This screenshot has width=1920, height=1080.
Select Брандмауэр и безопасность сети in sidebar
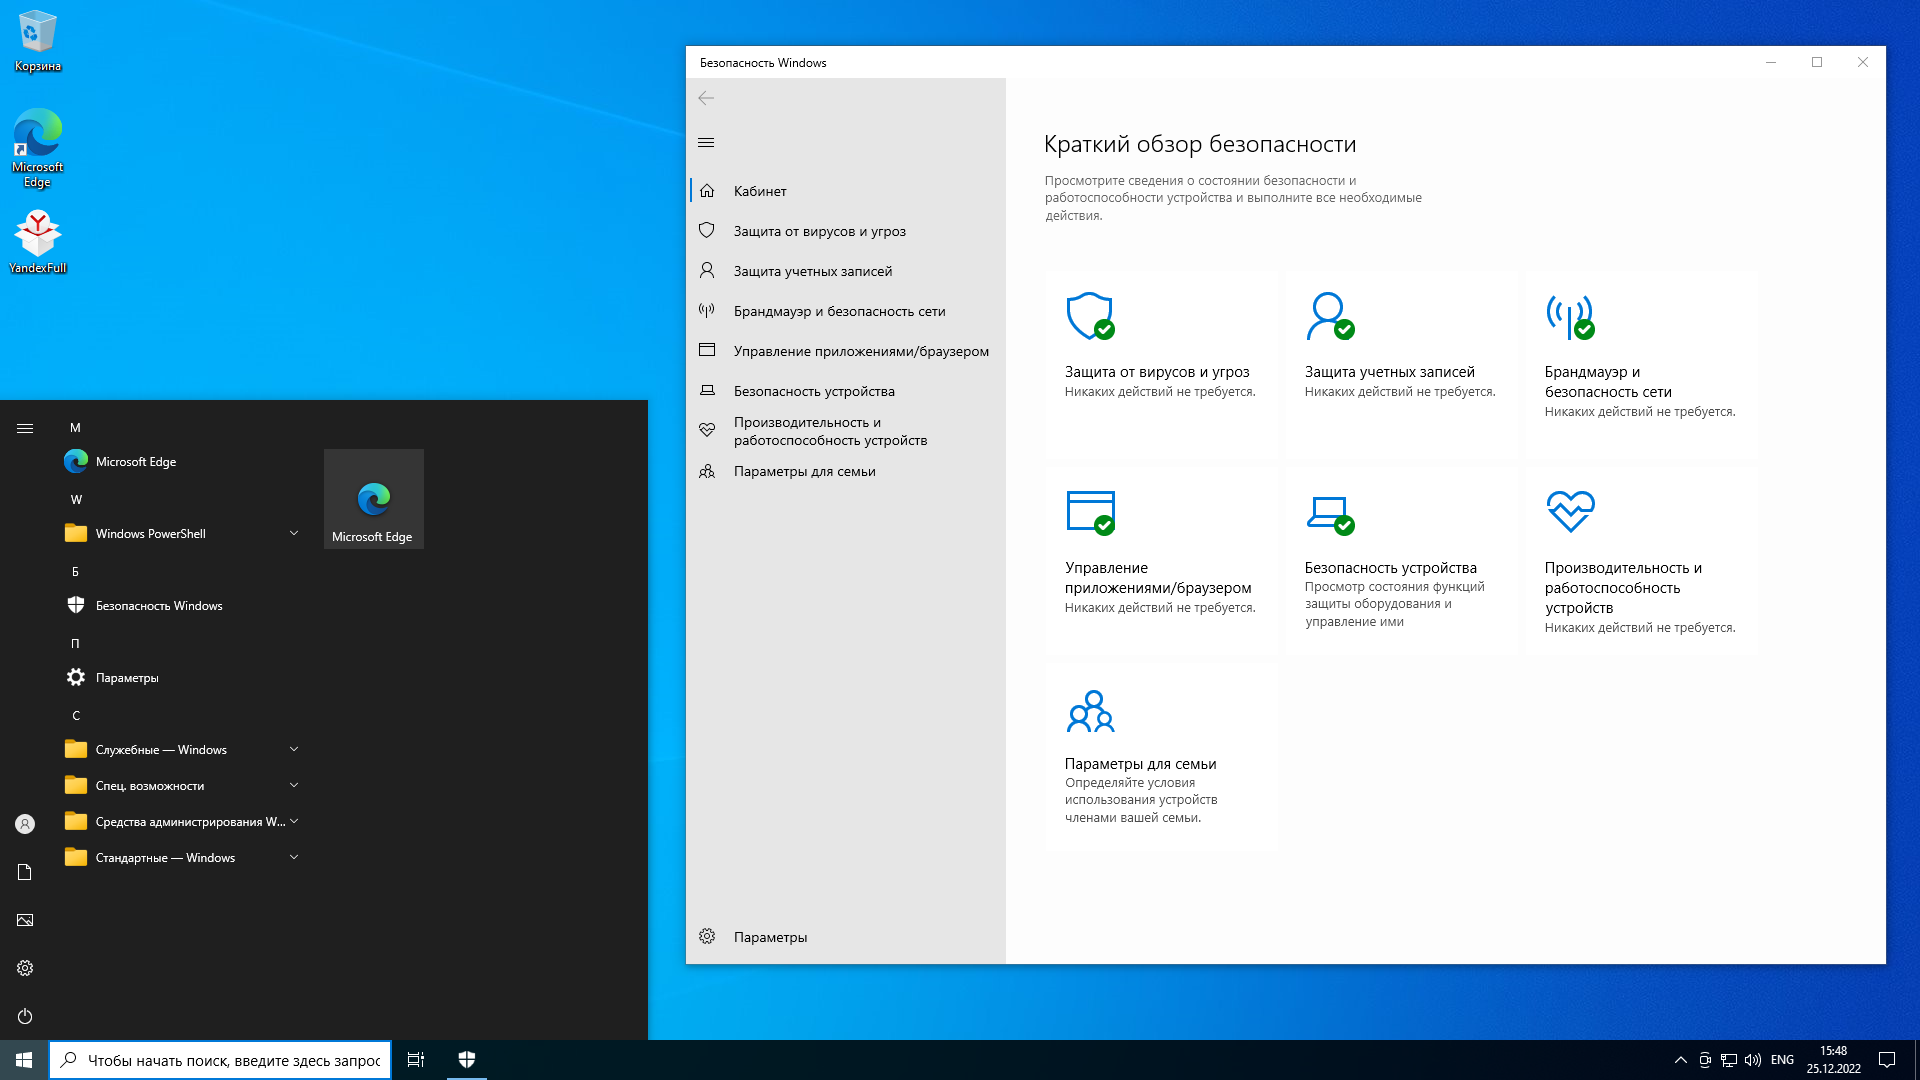839,311
